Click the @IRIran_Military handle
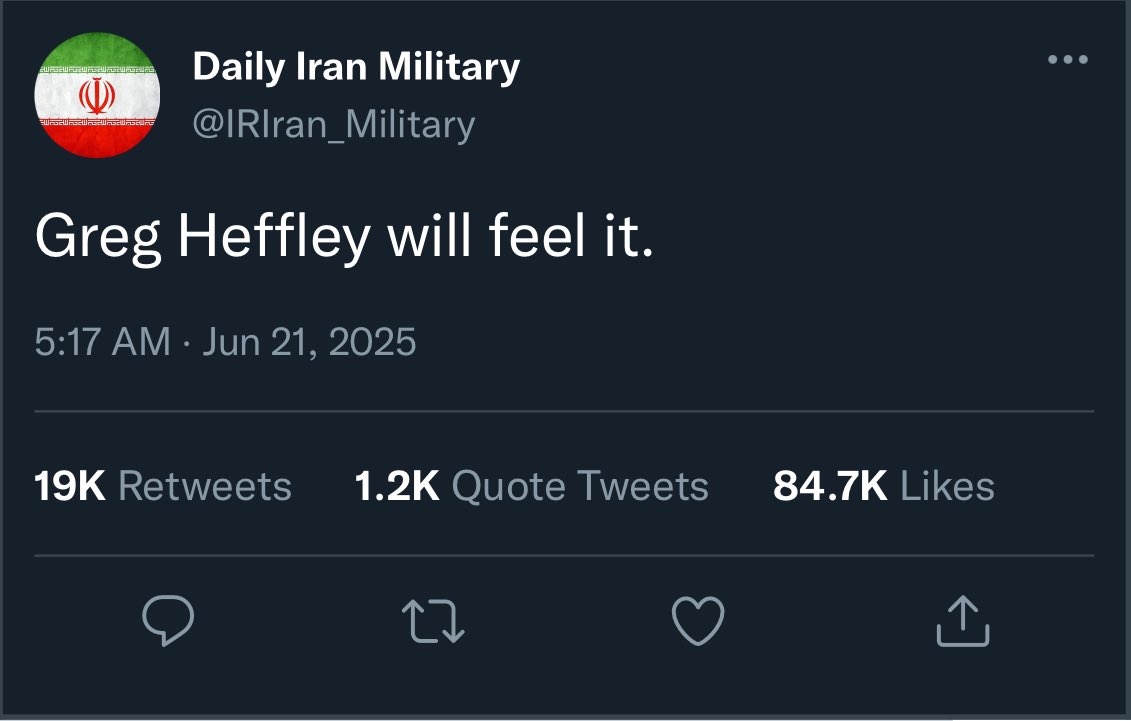 click(x=333, y=125)
